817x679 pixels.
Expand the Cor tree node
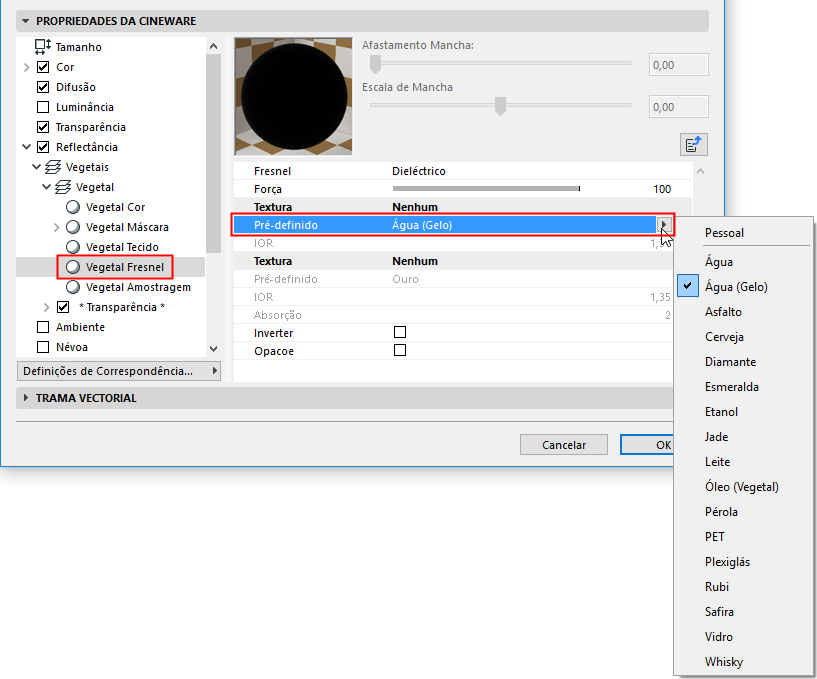pos(27,67)
